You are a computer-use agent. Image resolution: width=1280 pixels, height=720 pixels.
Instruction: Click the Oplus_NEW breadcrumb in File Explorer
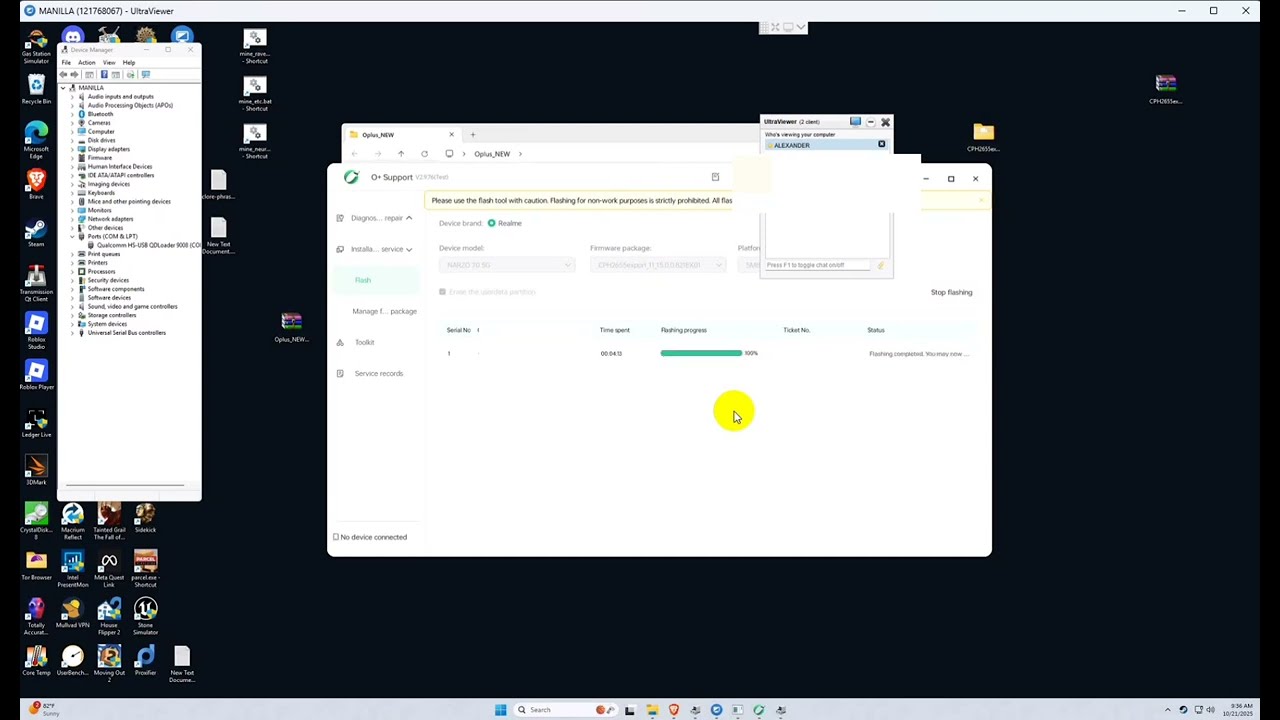click(492, 154)
